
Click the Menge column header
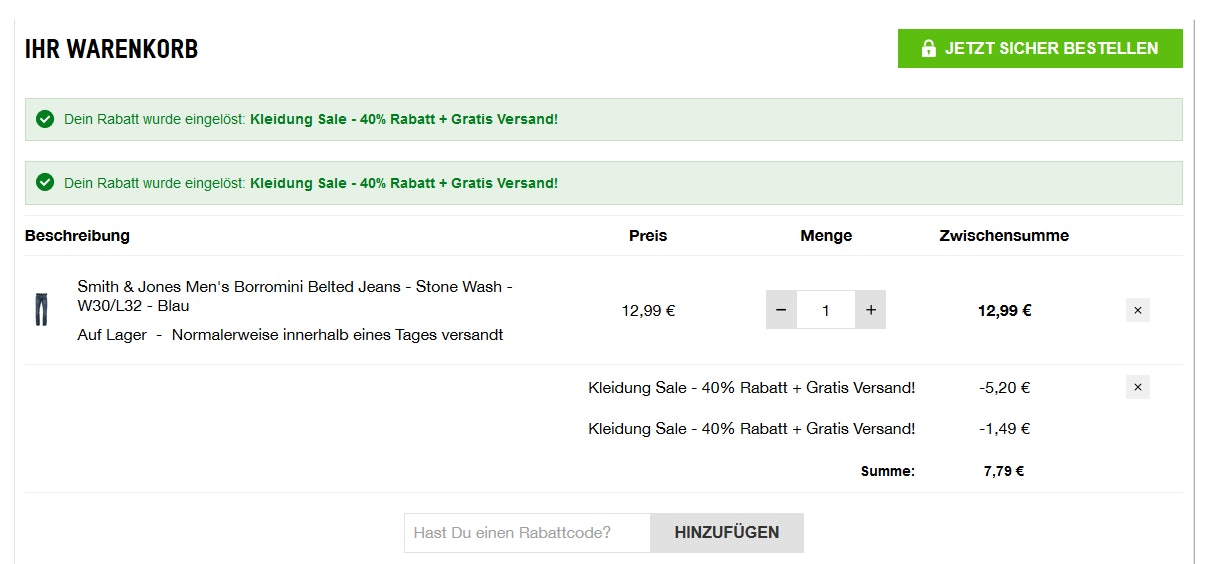tap(826, 236)
